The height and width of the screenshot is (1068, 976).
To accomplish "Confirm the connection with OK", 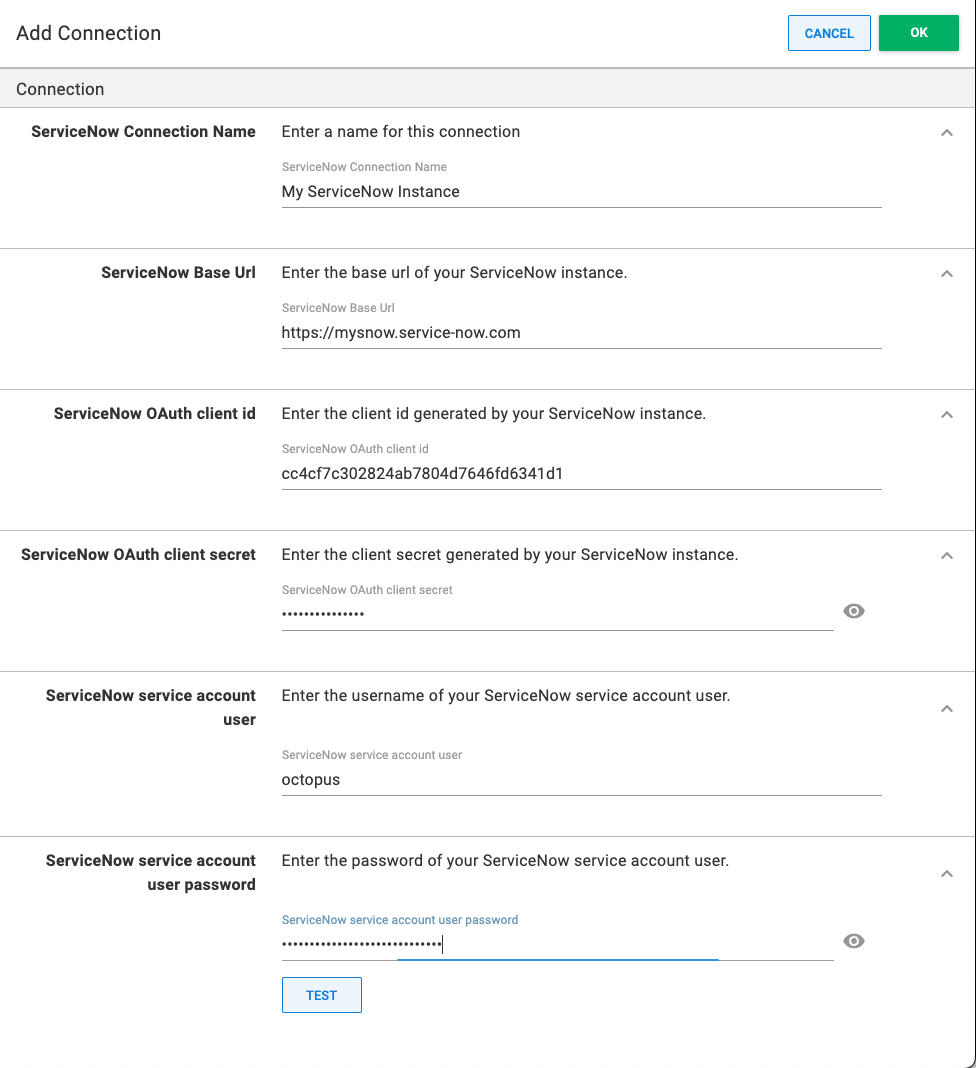I will [918, 32].
